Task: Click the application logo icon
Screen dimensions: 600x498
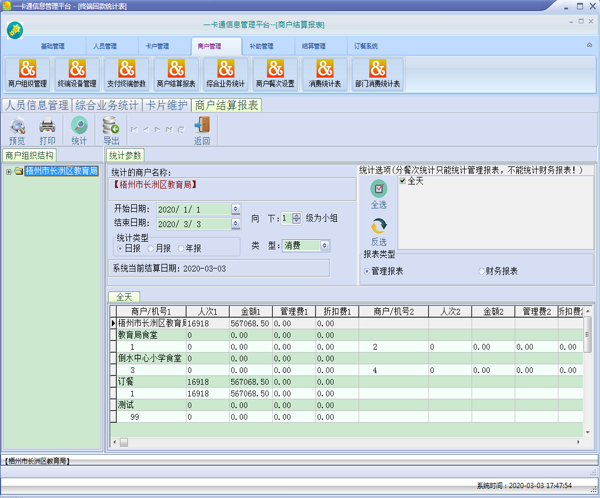Action: [x=15, y=30]
